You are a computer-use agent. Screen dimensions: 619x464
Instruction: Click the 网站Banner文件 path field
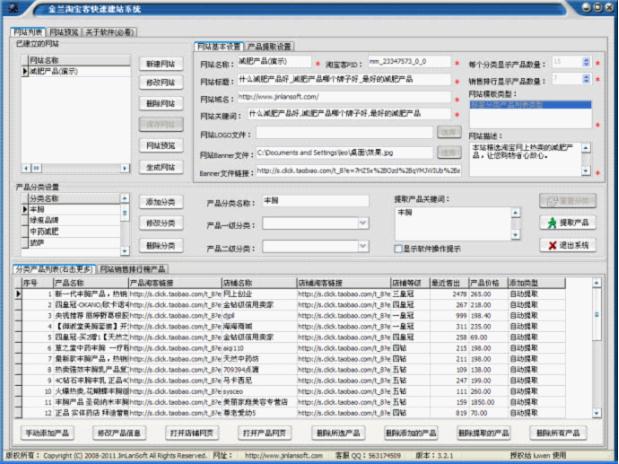point(344,152)
